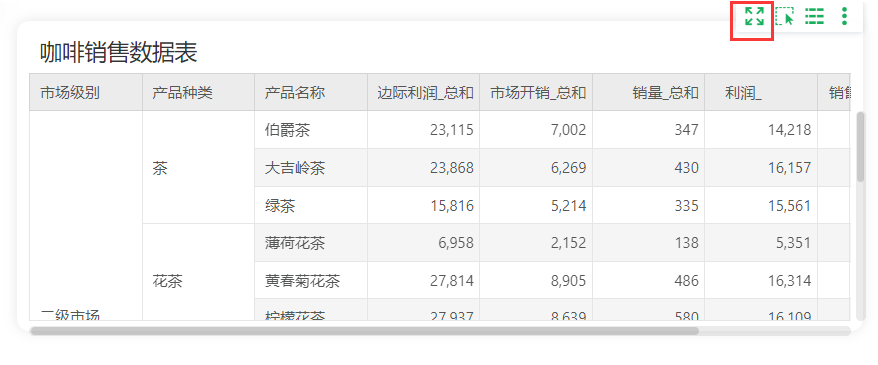The width and height of the screenshot is (878, 365).
Task: Select the 绿茶 product cell
Action: pos(311,205)
